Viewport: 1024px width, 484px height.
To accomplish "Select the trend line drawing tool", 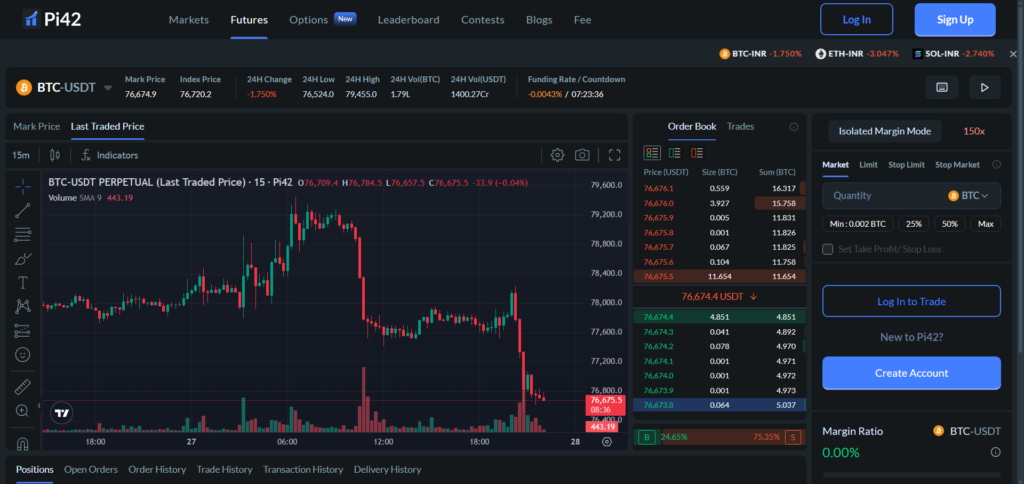I will pos(22,210).
